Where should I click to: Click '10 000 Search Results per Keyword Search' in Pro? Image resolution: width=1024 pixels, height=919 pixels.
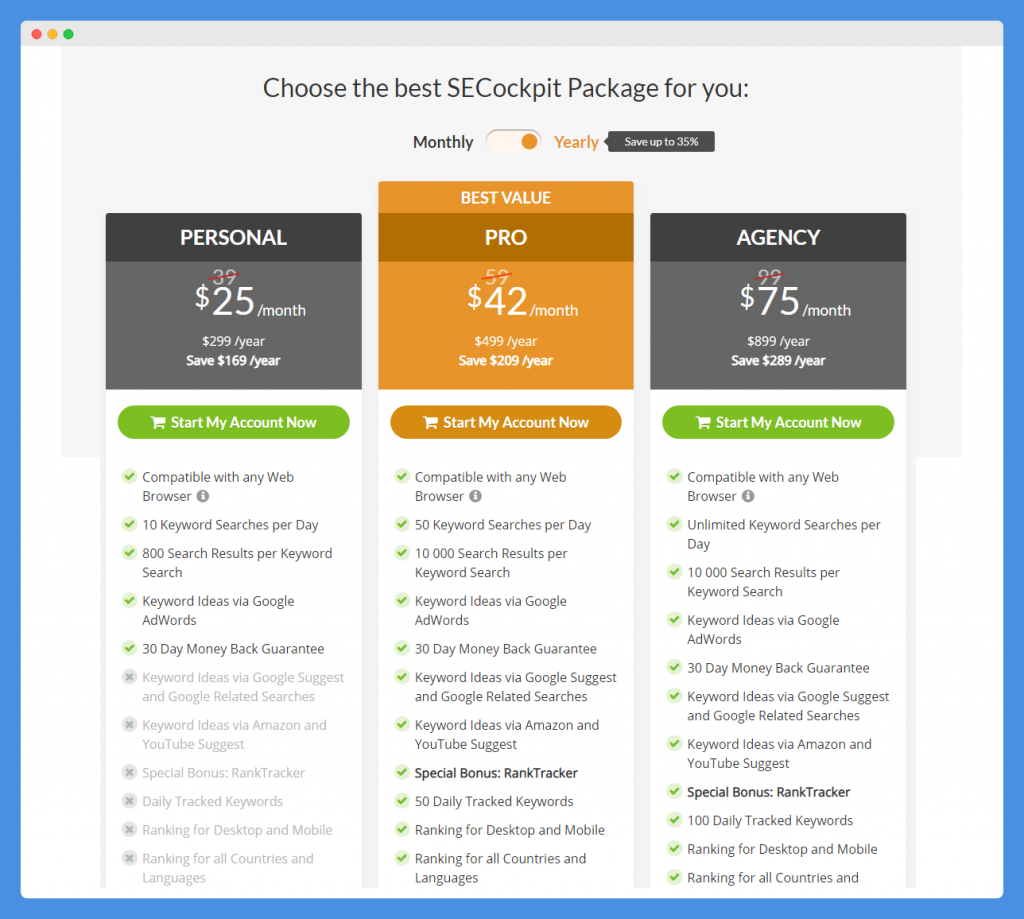[x=490, y=562]
